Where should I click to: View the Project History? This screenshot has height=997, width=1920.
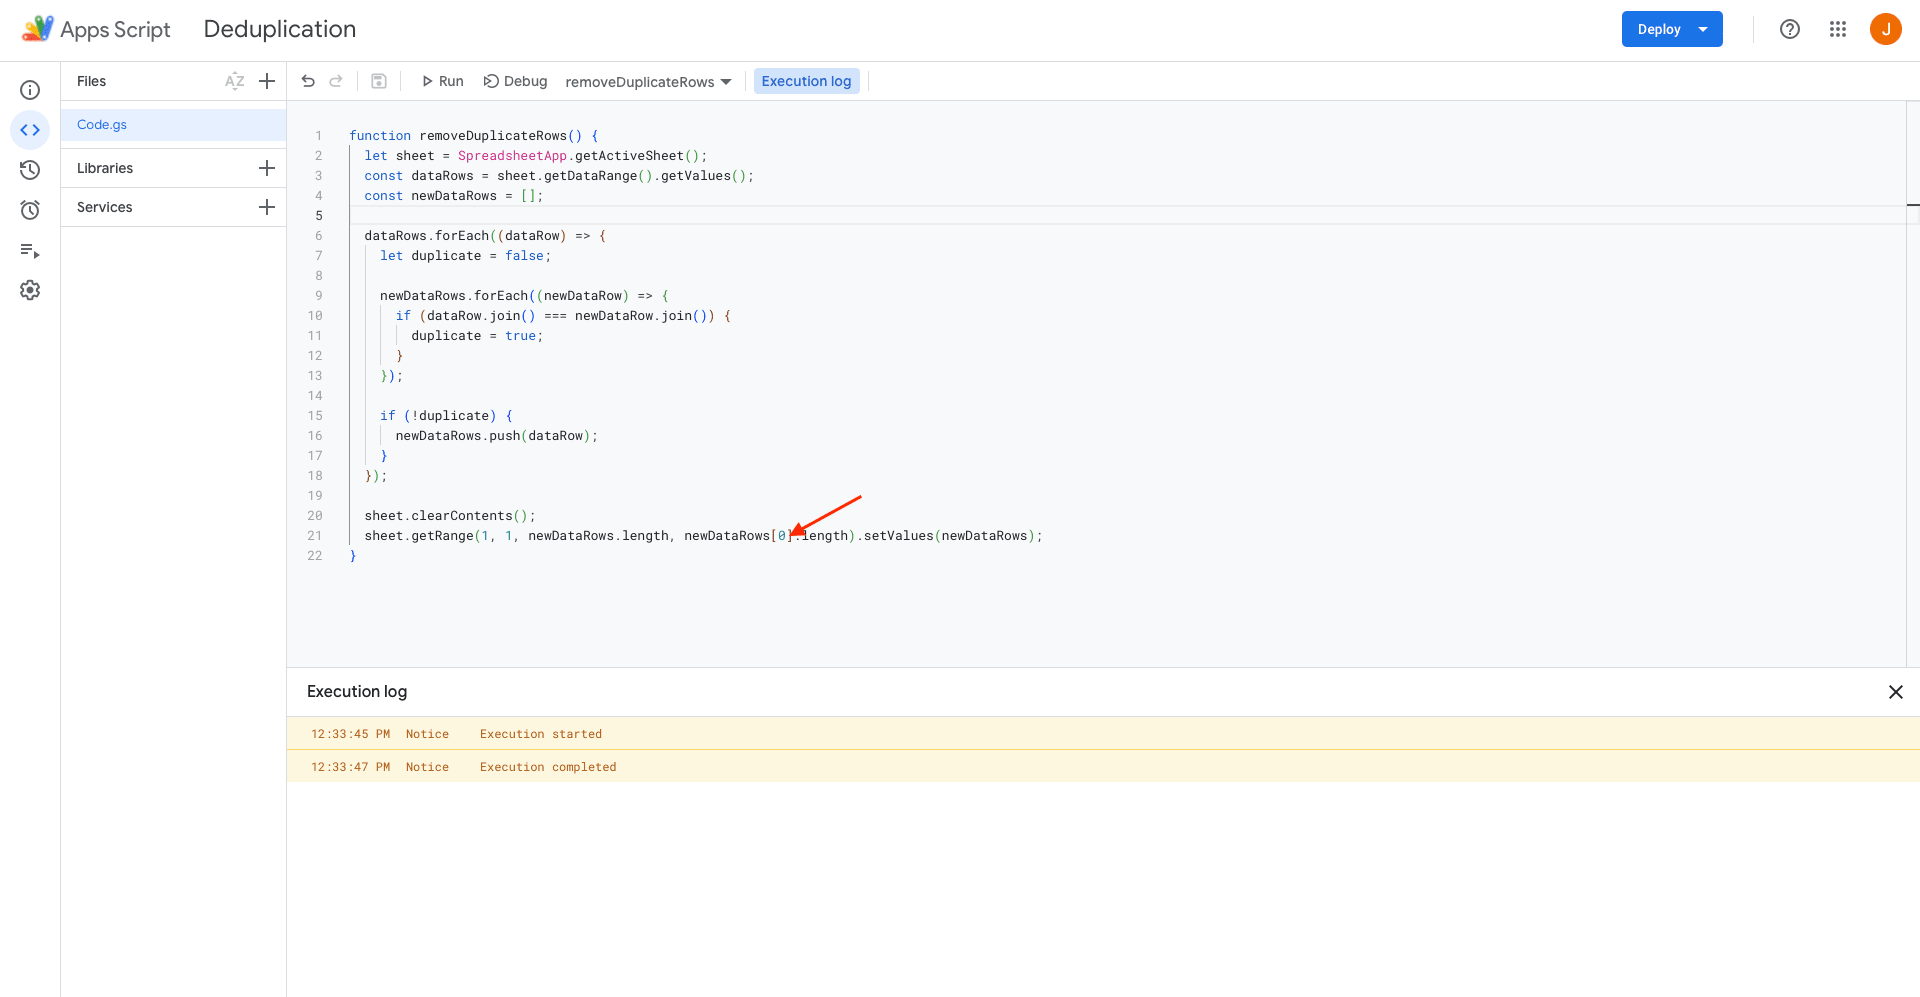[30, 170]
